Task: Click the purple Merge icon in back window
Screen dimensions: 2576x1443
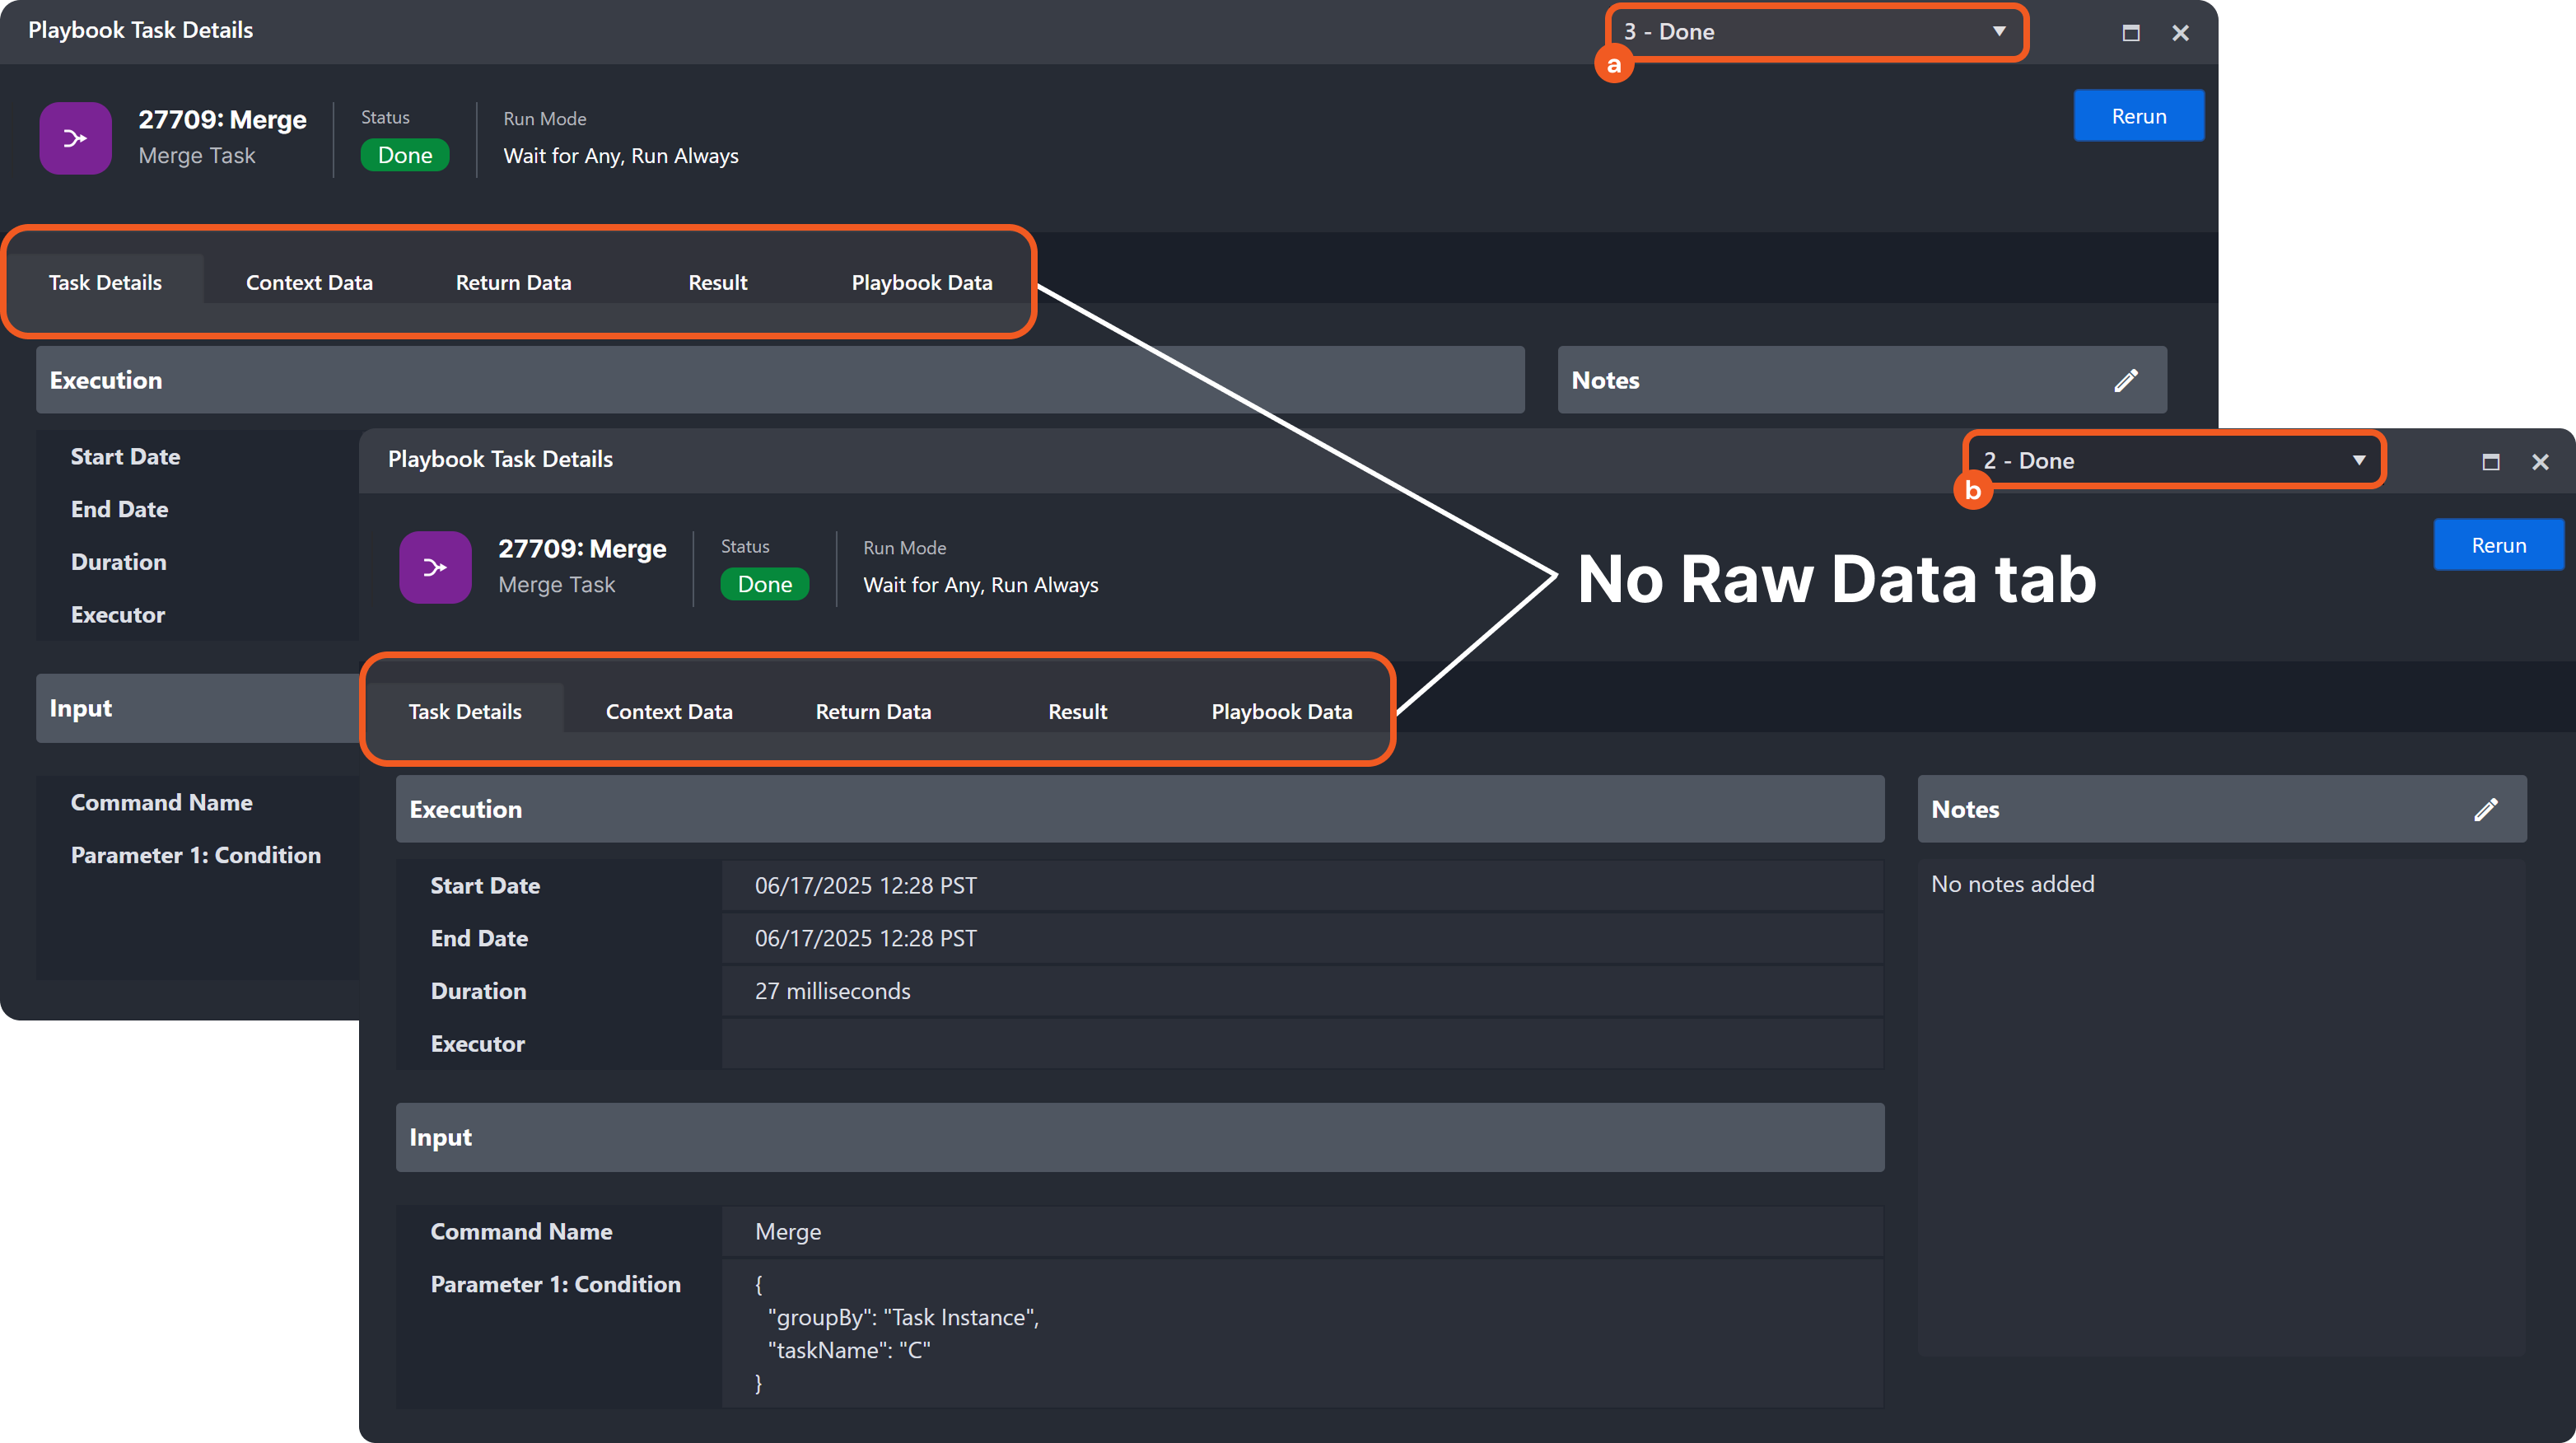Action: tap(75, 138)
